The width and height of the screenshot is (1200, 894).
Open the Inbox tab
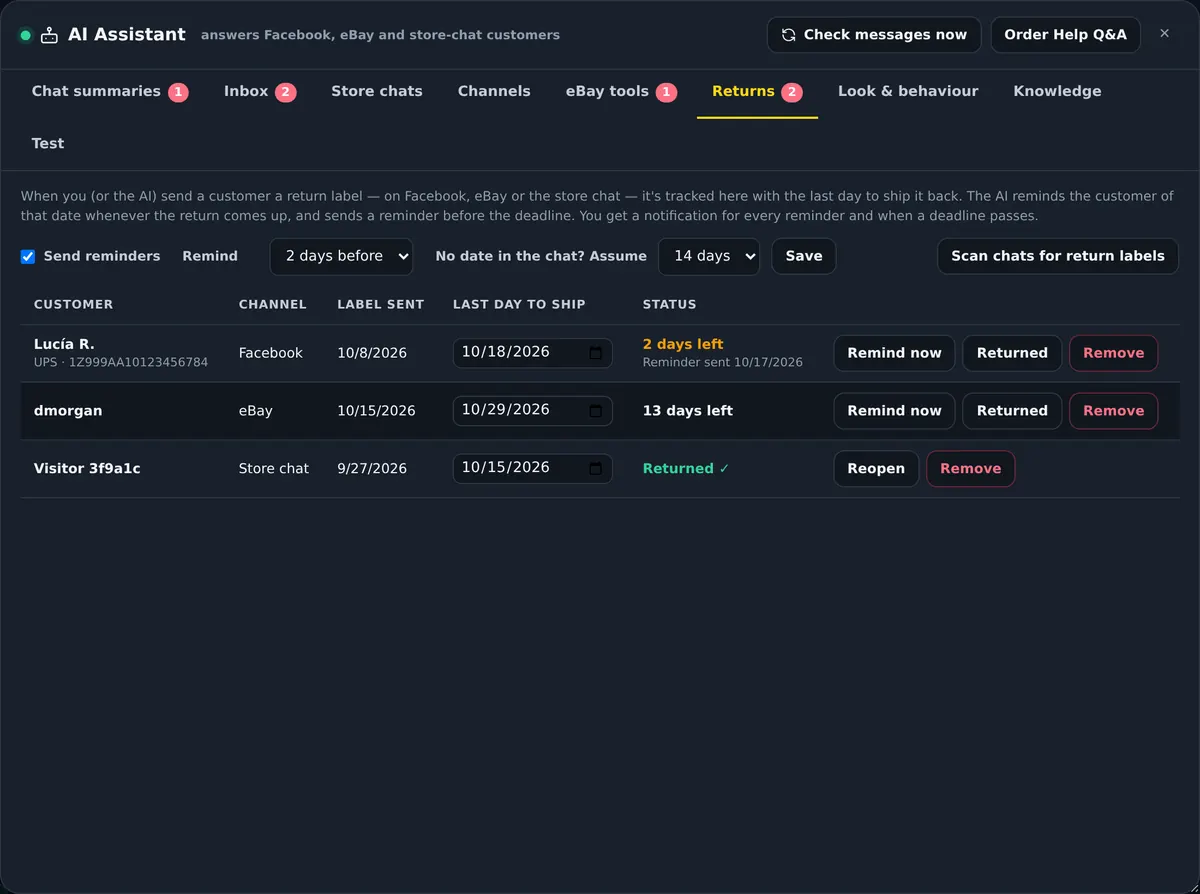click(x=260, y=91)
